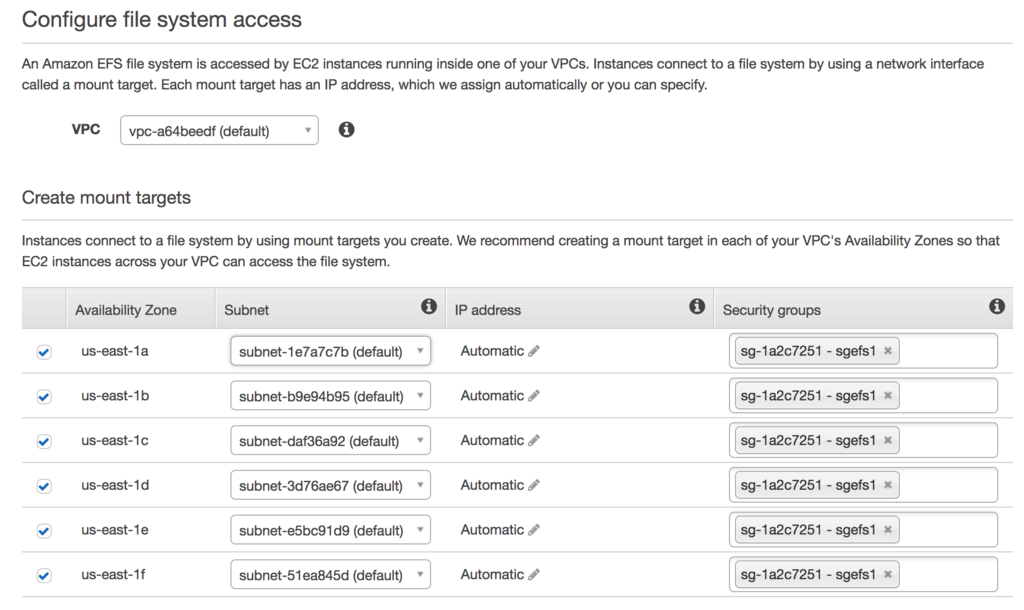Open subnet-b9e94b95 dropdown for us-east-1b
Viewport: 1024px width, 610px height.
tap(330, 396)
